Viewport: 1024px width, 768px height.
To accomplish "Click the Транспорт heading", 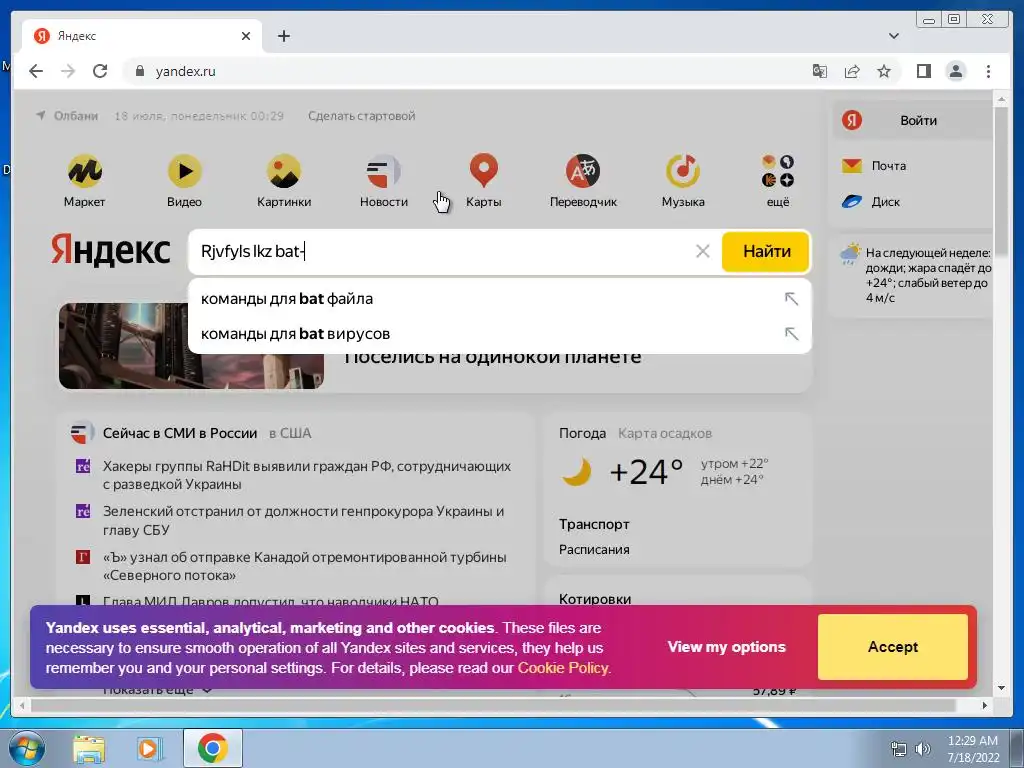I will tap(594, 524).
